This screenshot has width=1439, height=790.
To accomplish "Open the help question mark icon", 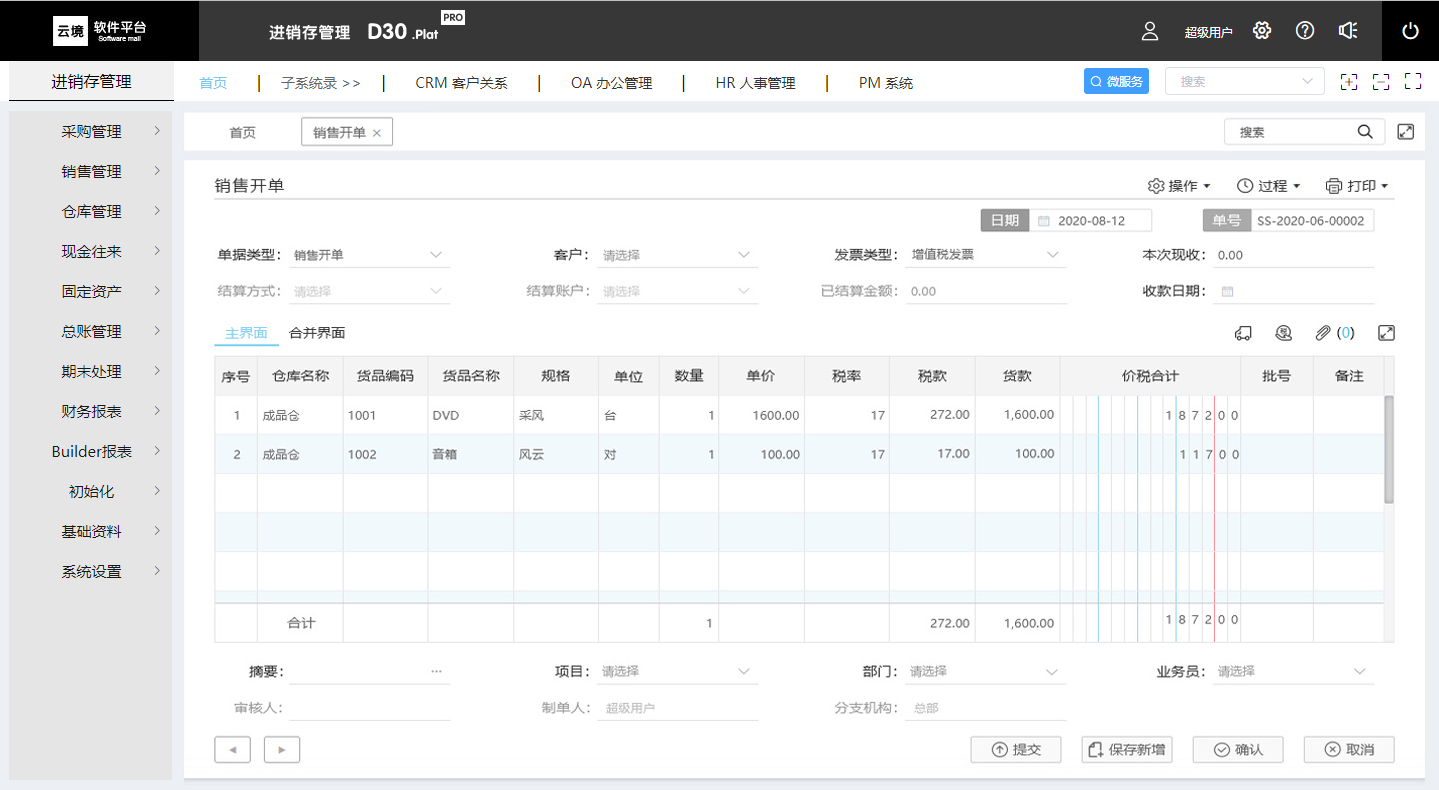I will point(1304,31).
